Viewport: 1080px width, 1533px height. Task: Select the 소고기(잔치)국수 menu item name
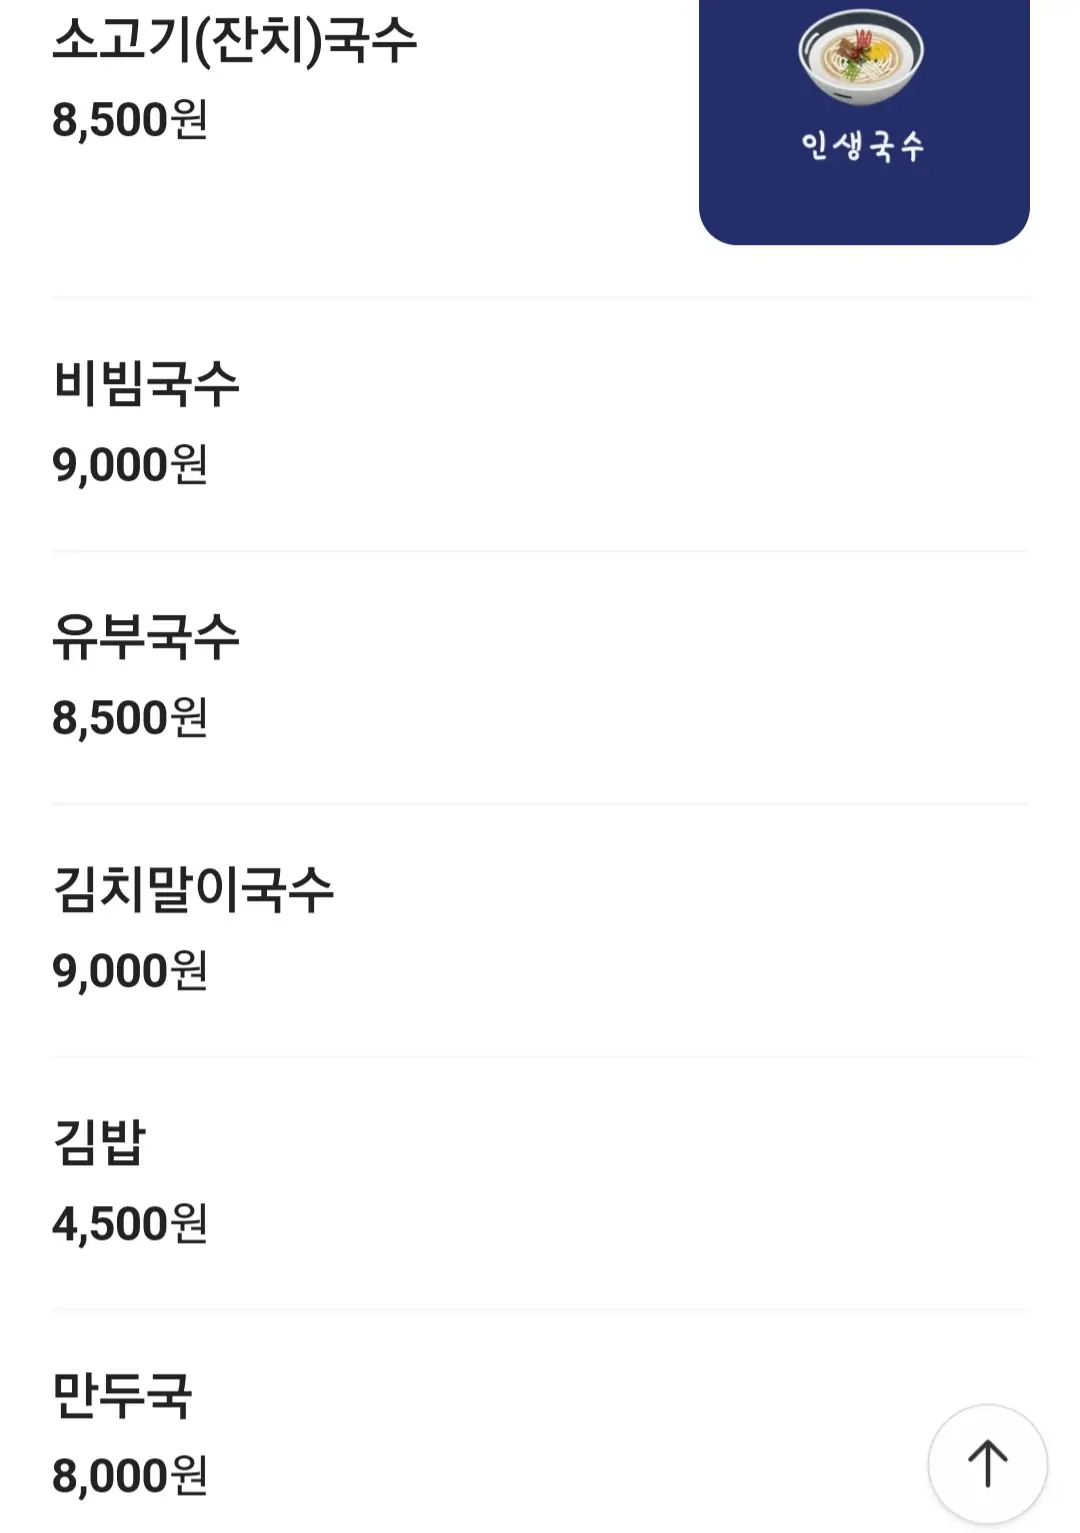click(234, 41)
